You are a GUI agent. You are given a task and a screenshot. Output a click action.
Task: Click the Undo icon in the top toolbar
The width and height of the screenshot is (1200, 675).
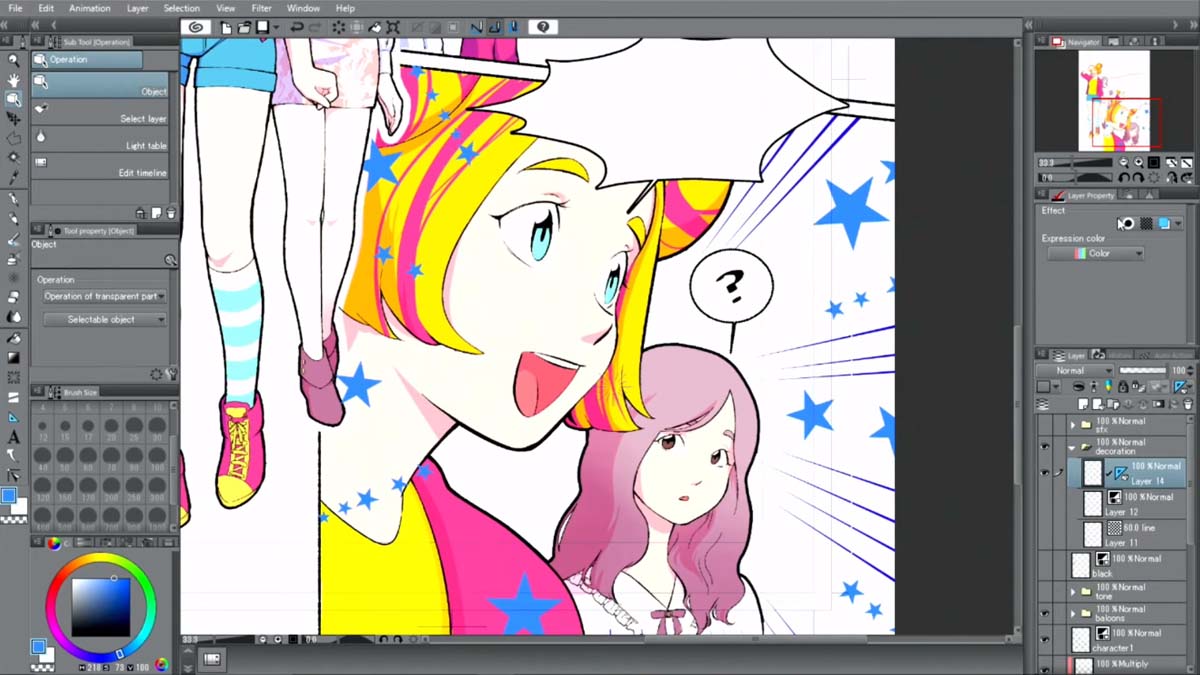295,27
